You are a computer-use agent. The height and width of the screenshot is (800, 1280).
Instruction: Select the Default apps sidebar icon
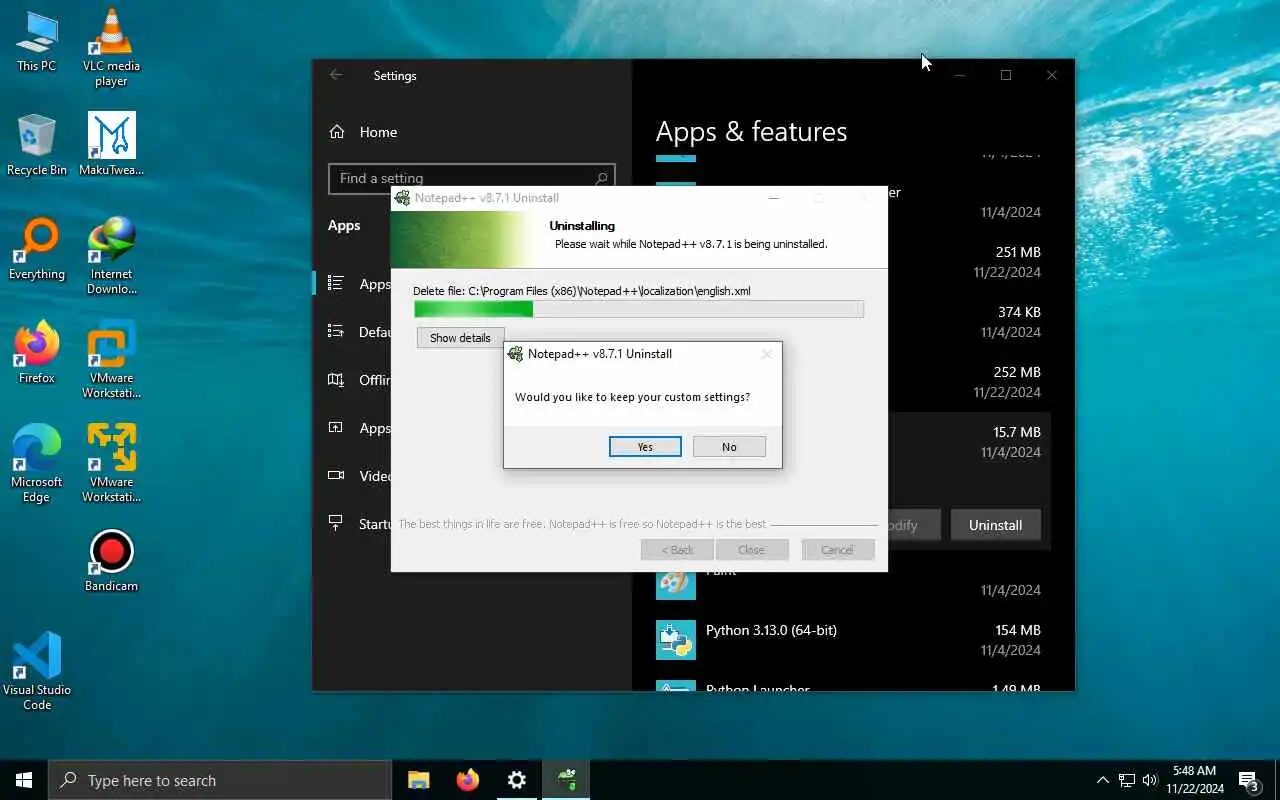point(336,332)
